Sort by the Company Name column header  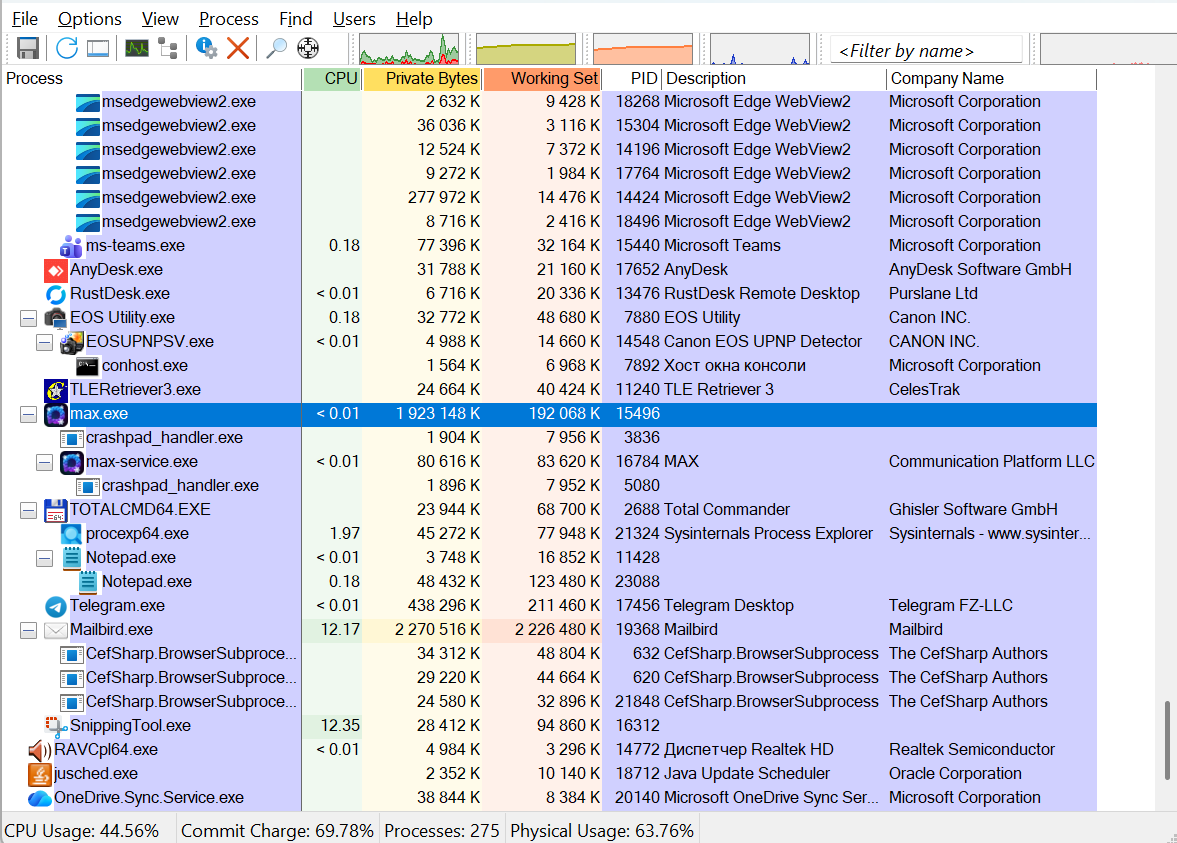click(x=992, y=79)
